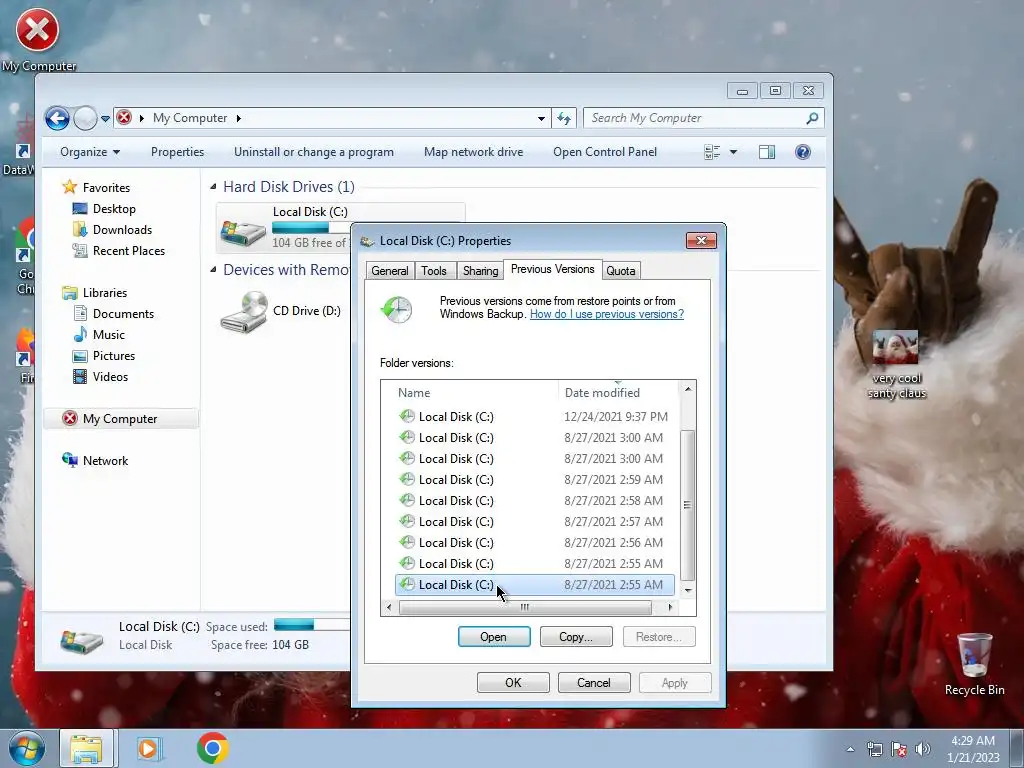
Task: Open the Organize menu
Action: click(x=90, y=152)
